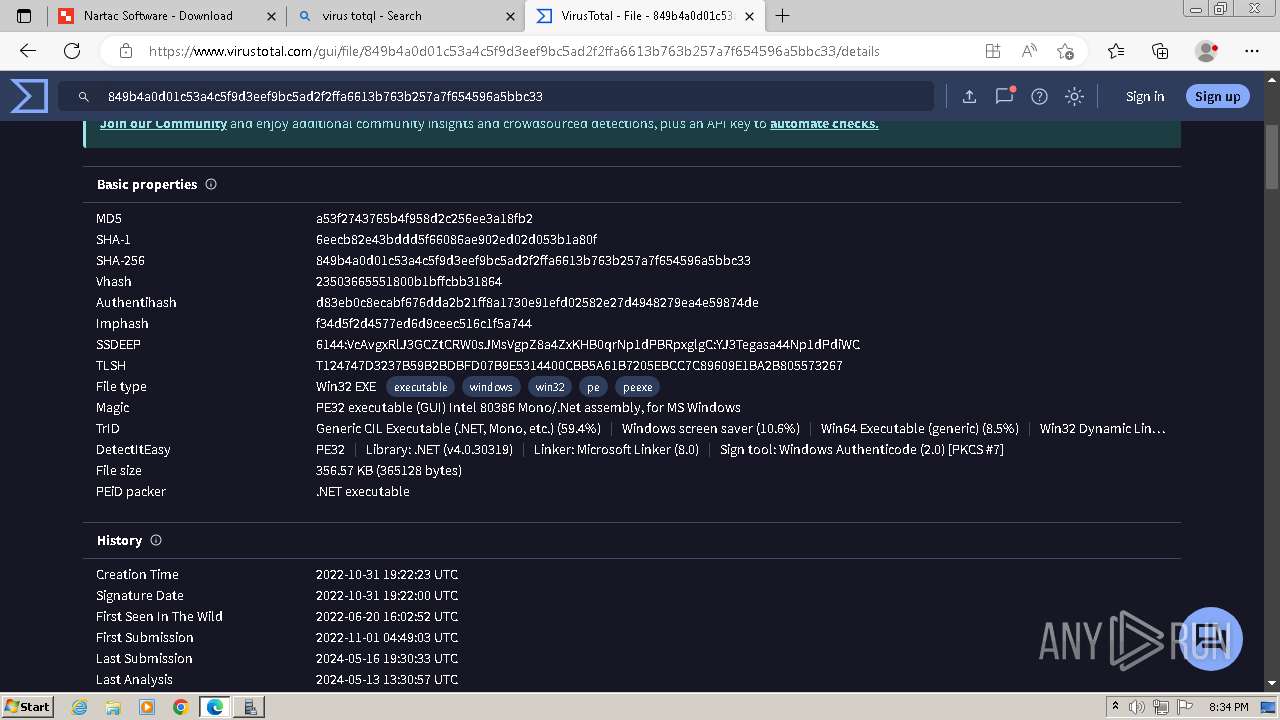Click the Authentihash value
The width and height of the screenshot is (1280, 720).
click(x=537, y=302)
